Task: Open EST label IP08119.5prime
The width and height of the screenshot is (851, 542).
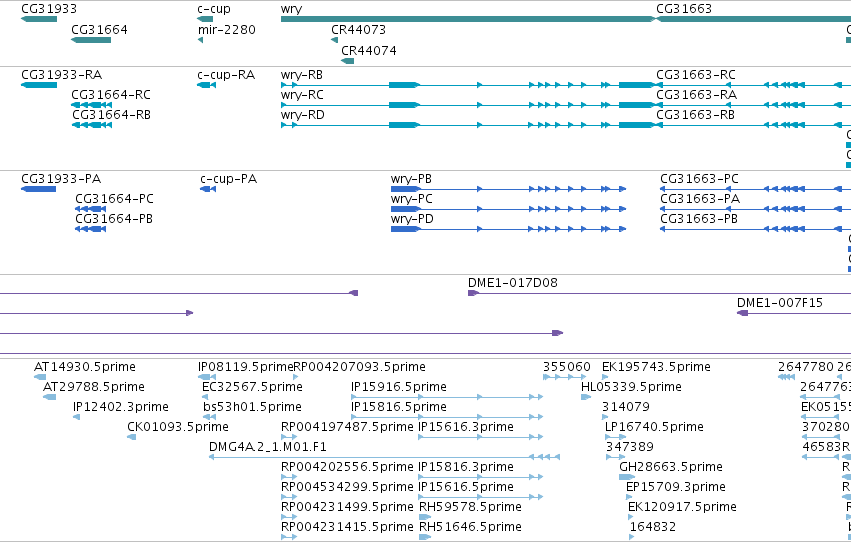Action: [x=245, y=367]
